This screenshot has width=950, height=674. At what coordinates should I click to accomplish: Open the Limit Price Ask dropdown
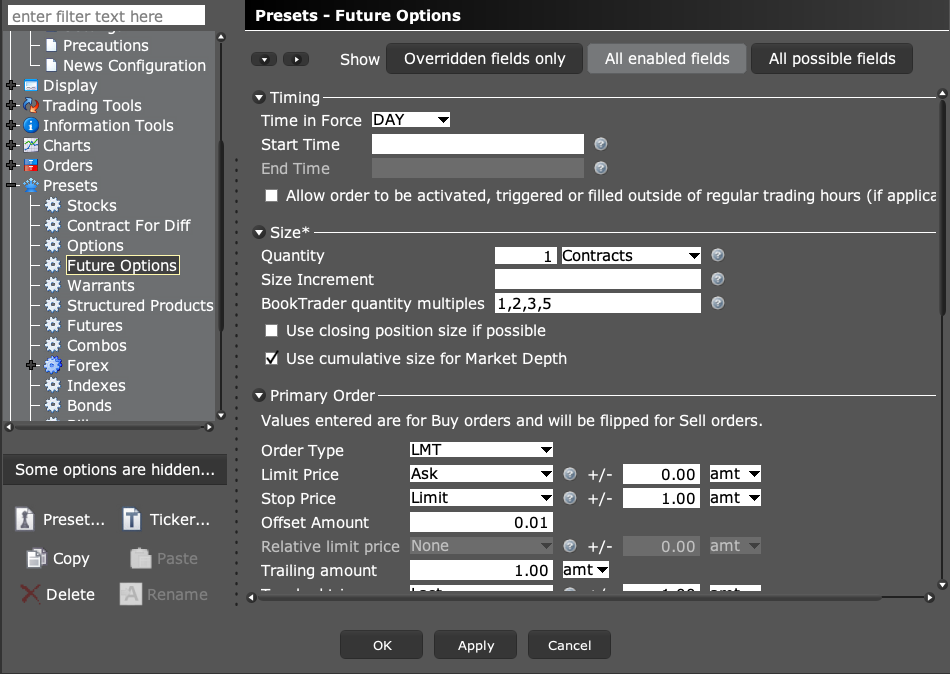click(x=481, y=474)
